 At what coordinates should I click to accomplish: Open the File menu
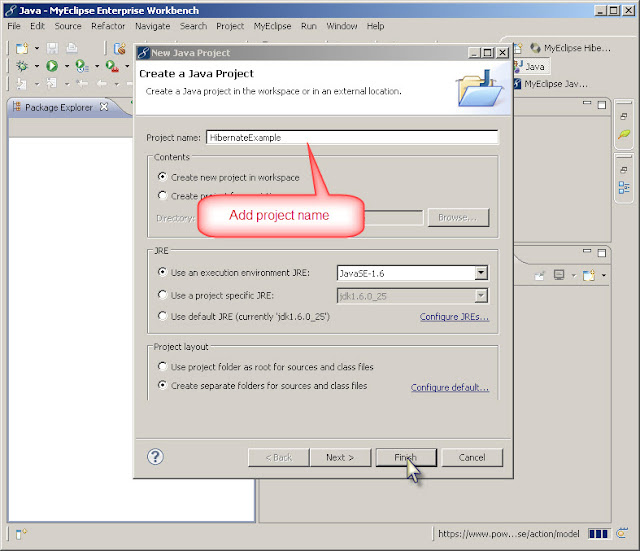(x=14, y=26)
